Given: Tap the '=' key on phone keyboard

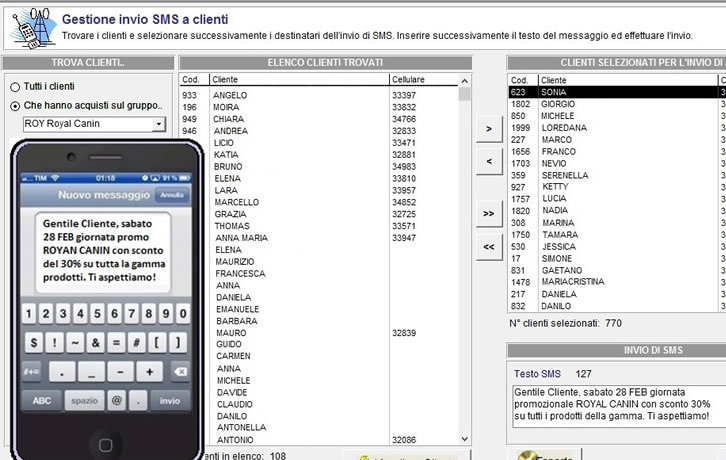Looking at the screenshot, I should click(x=116, y=343).
